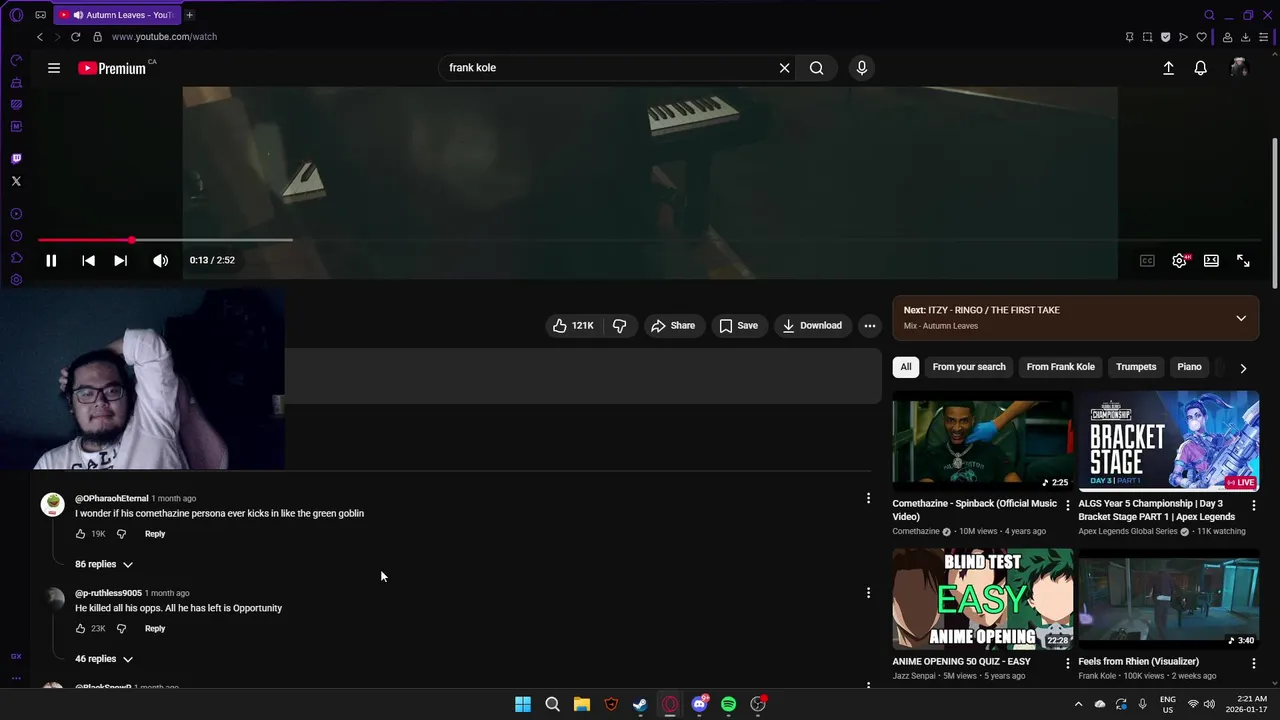1280x720 pixels.
Task: Expand the Next: ITZY - RINGO panel
Action: point(1241,318)
